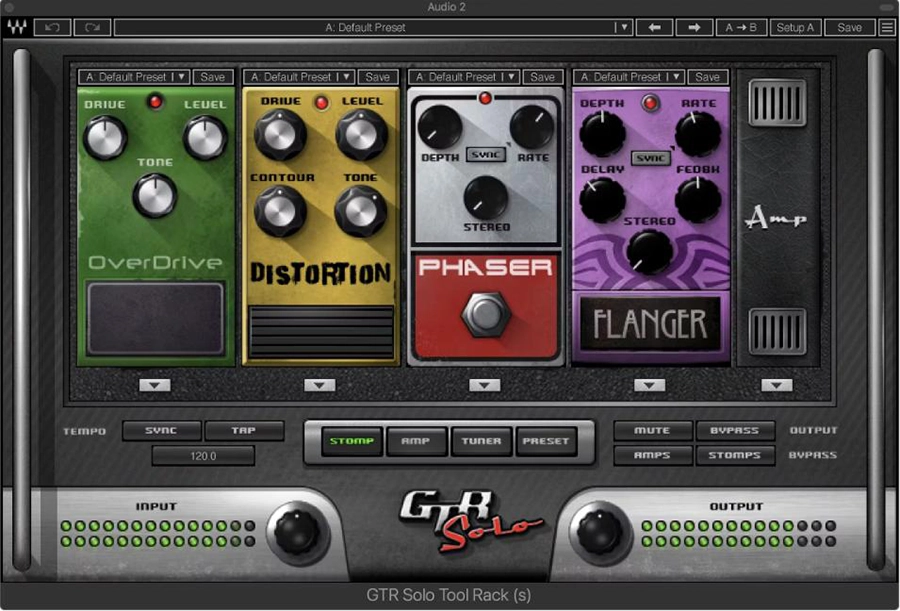Image resolution: width=900 pixels, height=611 pixels.
Task: Click the Flanger Delay knob
Action: (602, 200)
